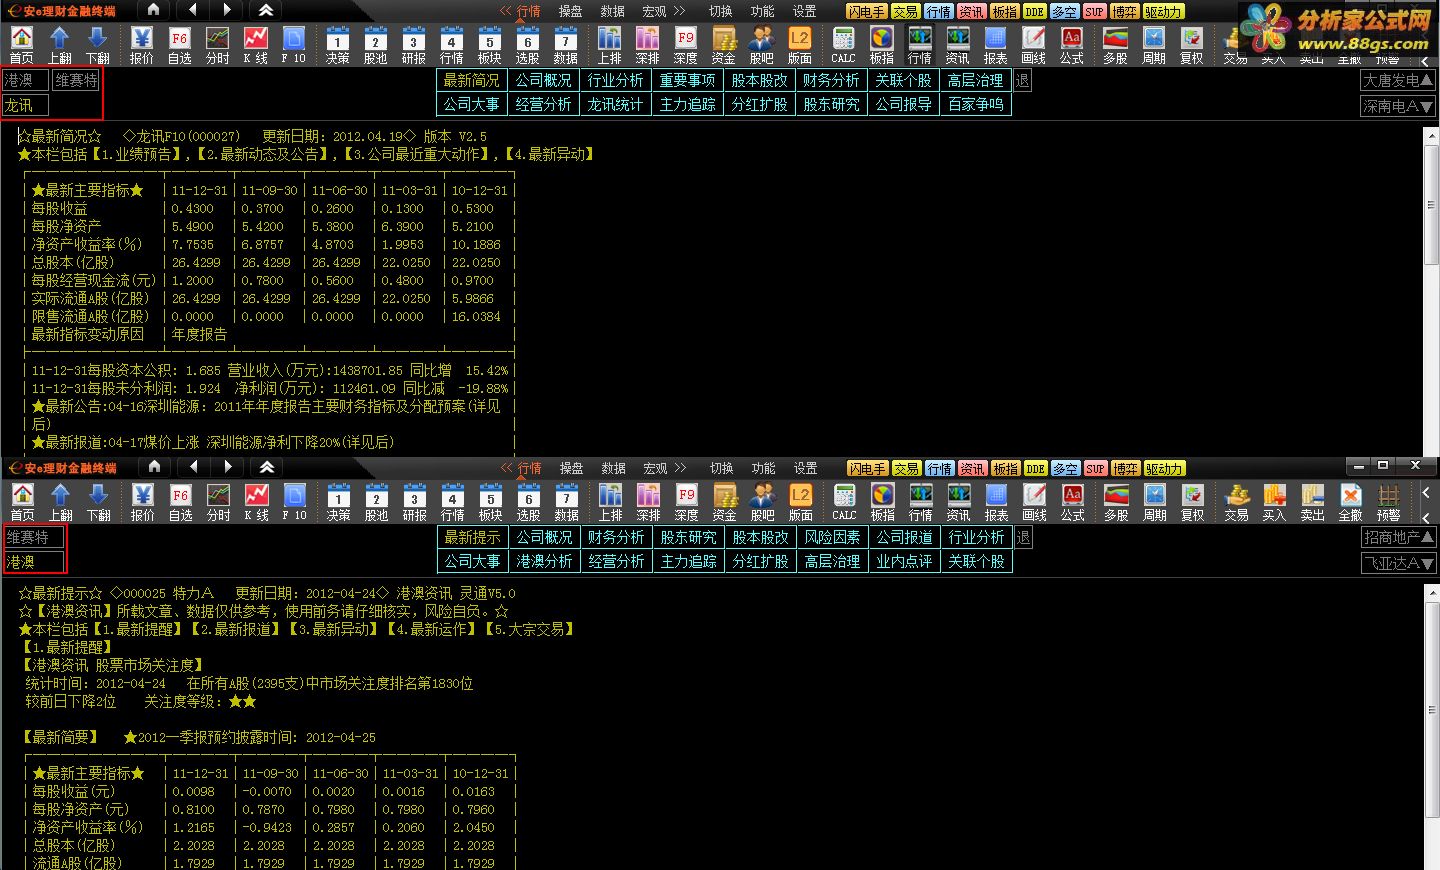Click calendar 6 选股 in lower toolbar
Viewport: 1440px width, 870px height.
529,502
